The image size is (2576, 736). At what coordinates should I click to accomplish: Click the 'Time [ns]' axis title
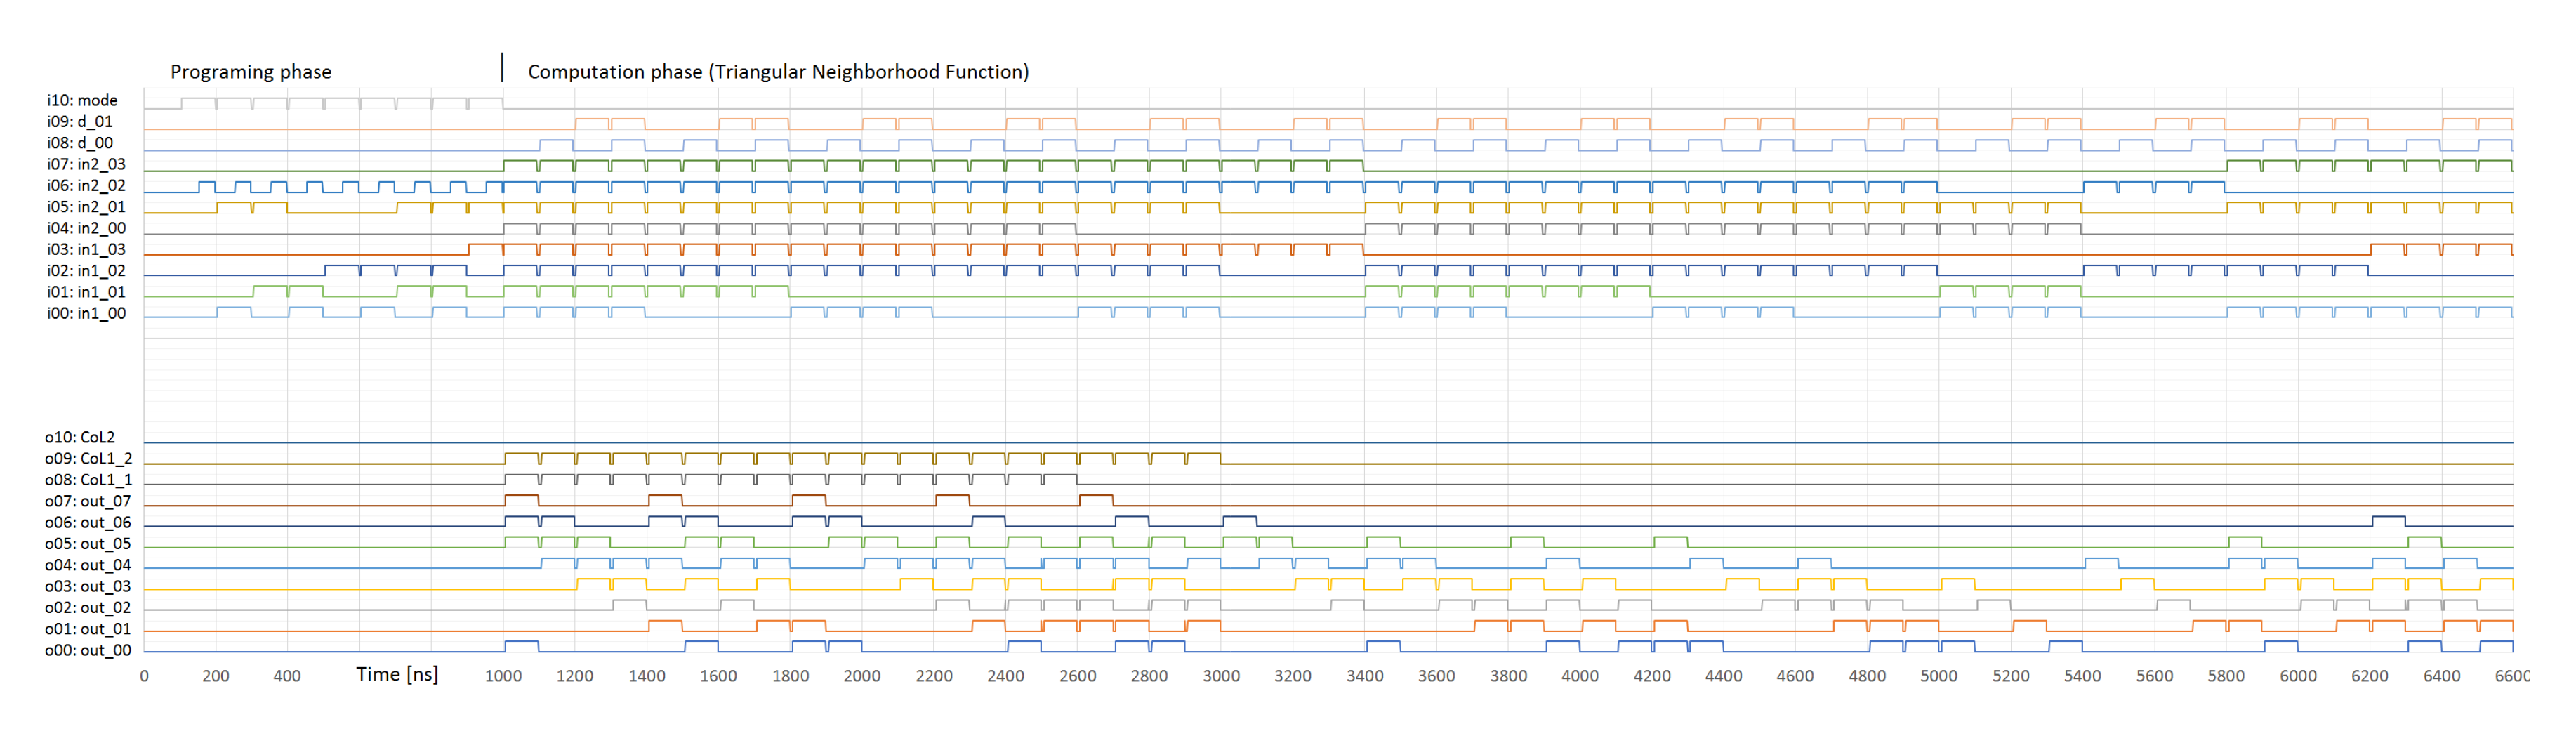click(397, 675)
